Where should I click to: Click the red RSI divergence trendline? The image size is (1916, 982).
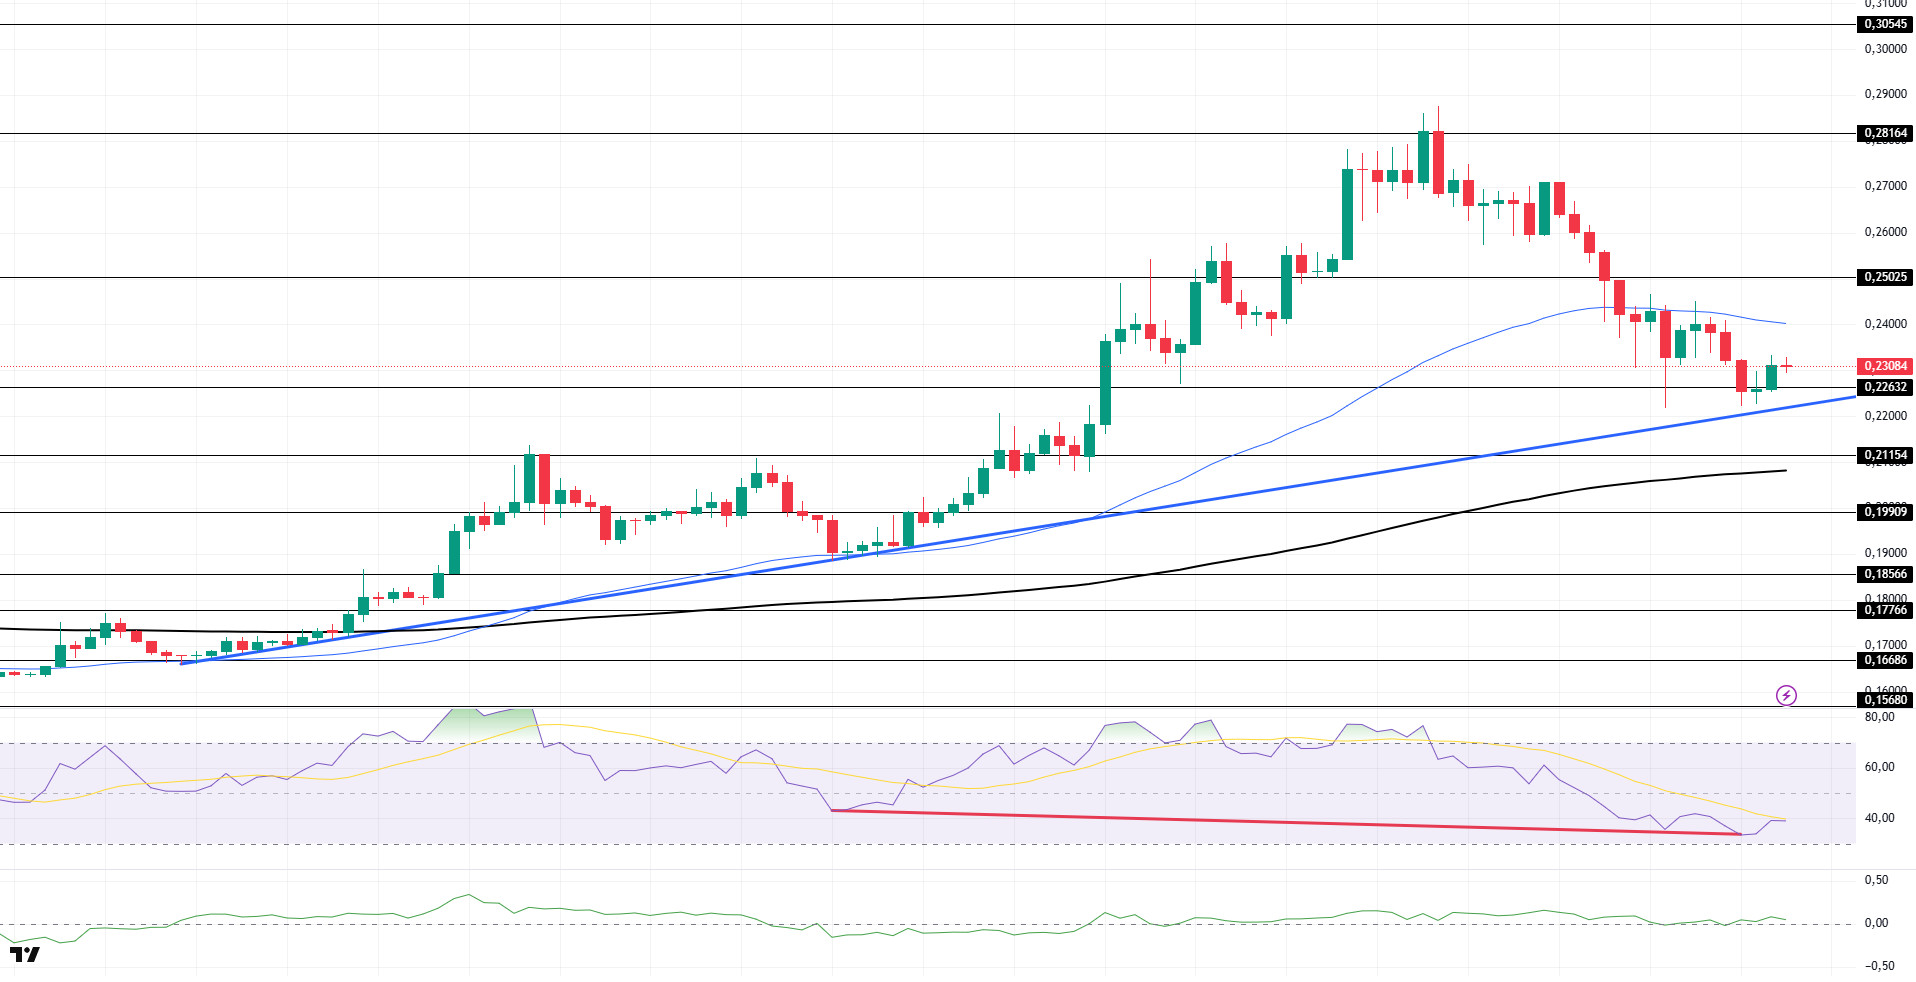tap(1286, 822)
